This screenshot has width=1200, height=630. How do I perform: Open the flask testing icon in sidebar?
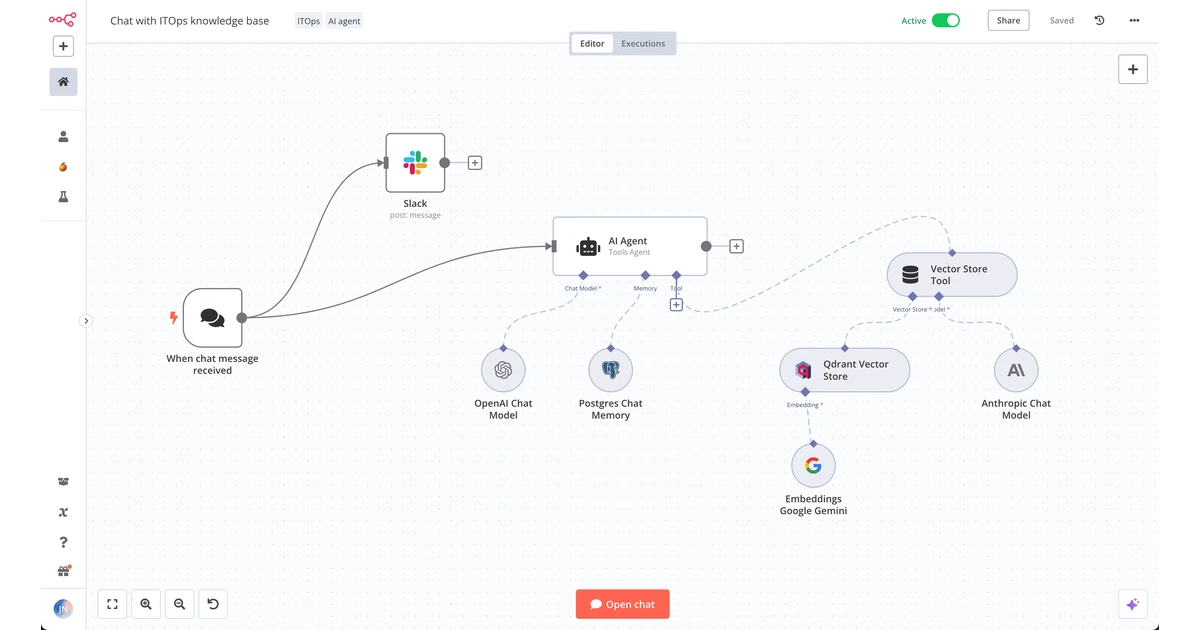click(x=63, y=198)
